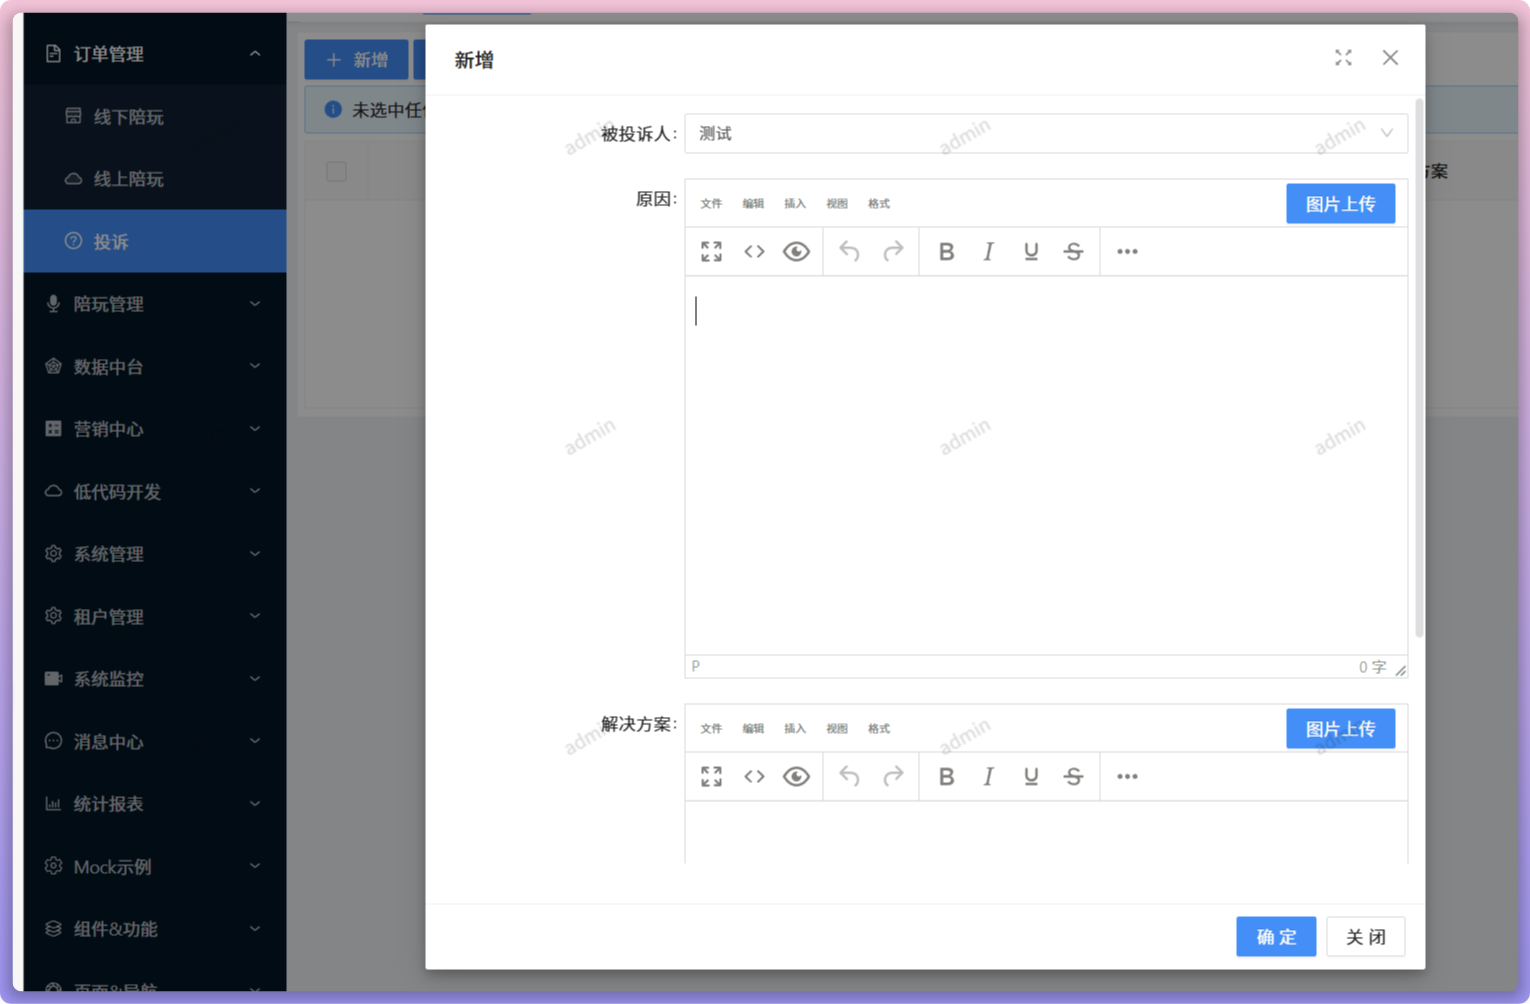Toggle preview mode with the eye icon
1530x1004 pixels.
coord(796,251)
